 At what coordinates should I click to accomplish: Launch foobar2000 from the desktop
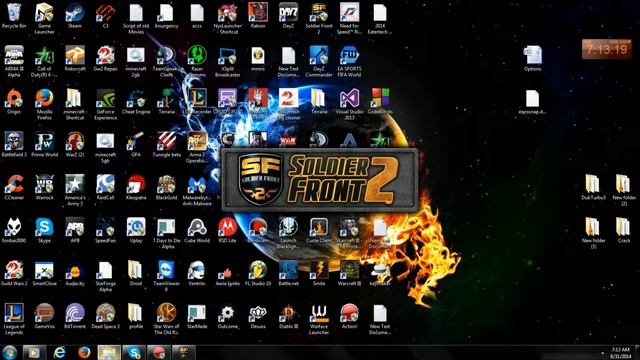click(14, 231)
